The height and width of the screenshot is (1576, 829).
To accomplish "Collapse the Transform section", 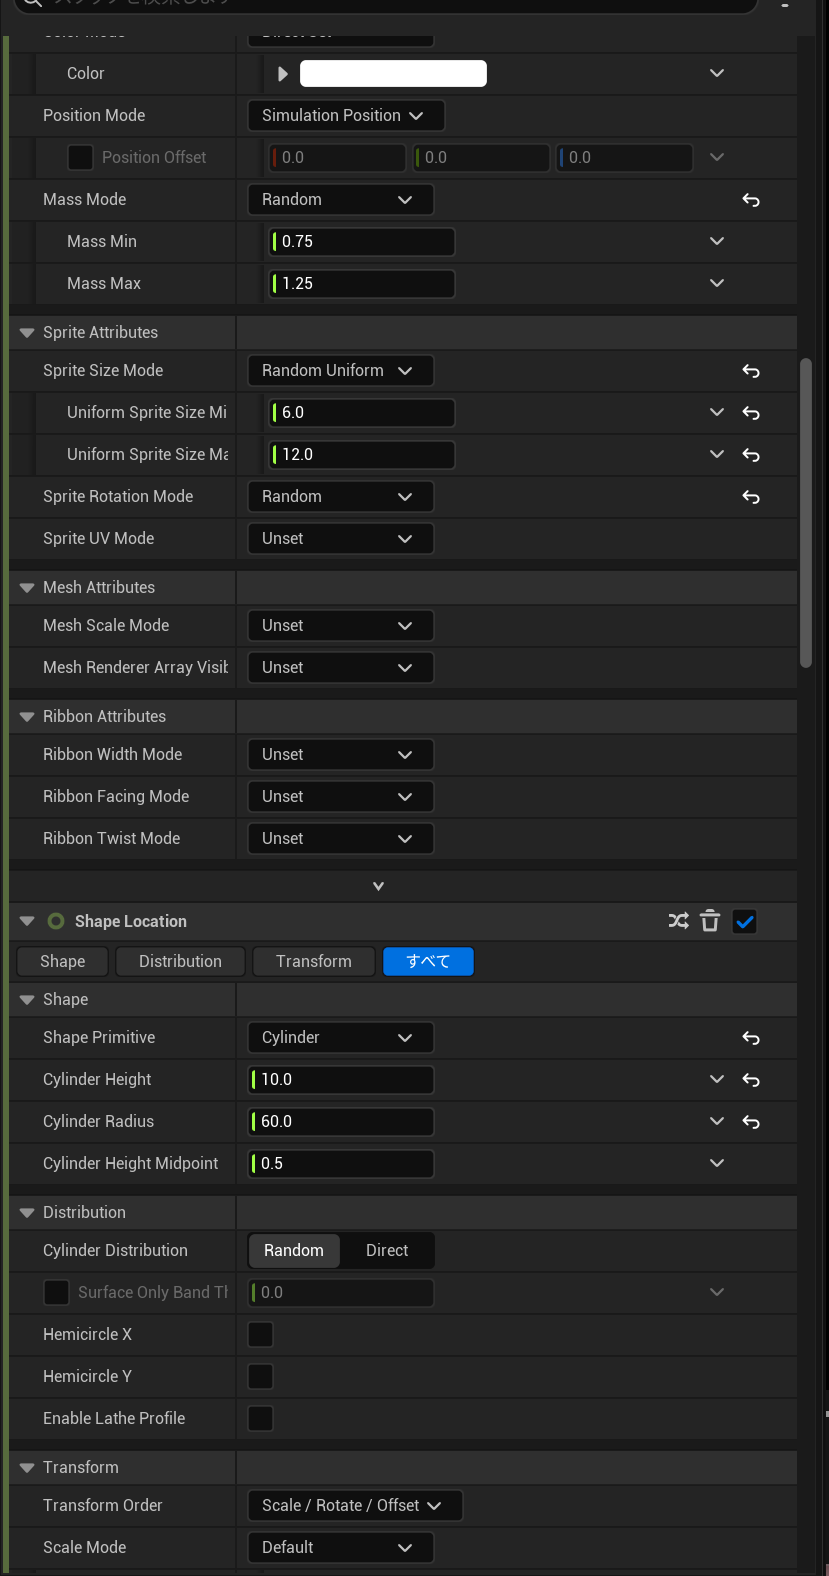I will tap(27, 1468).
